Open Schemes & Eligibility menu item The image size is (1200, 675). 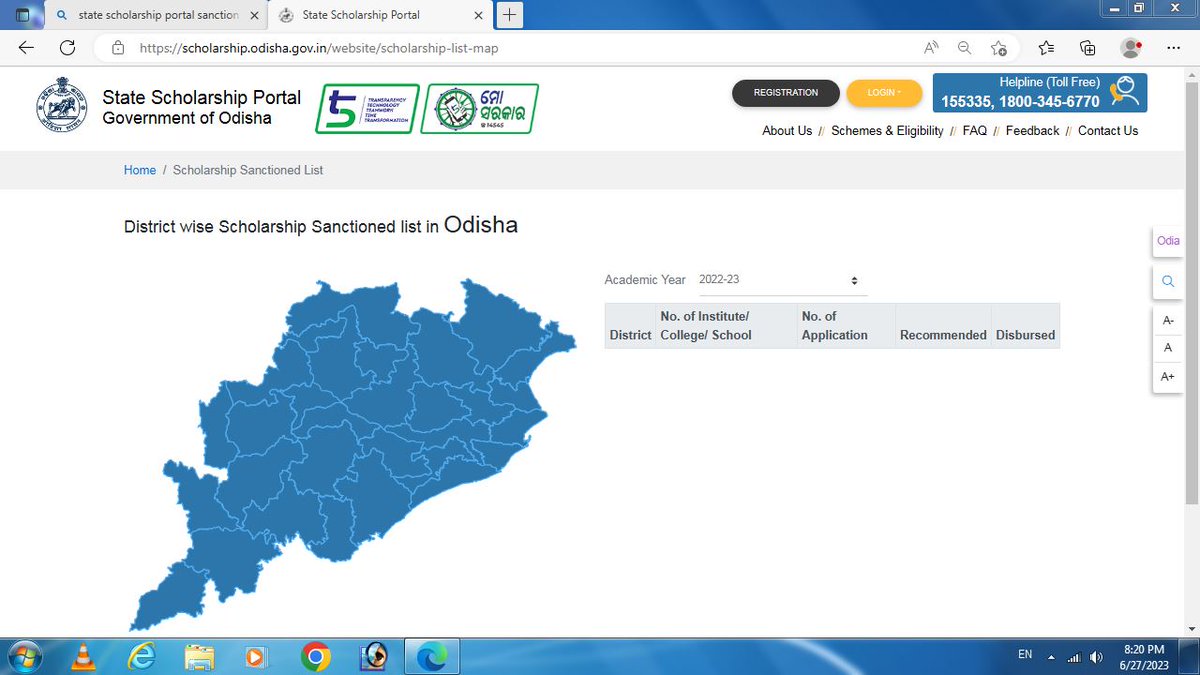tap(887, 131)
